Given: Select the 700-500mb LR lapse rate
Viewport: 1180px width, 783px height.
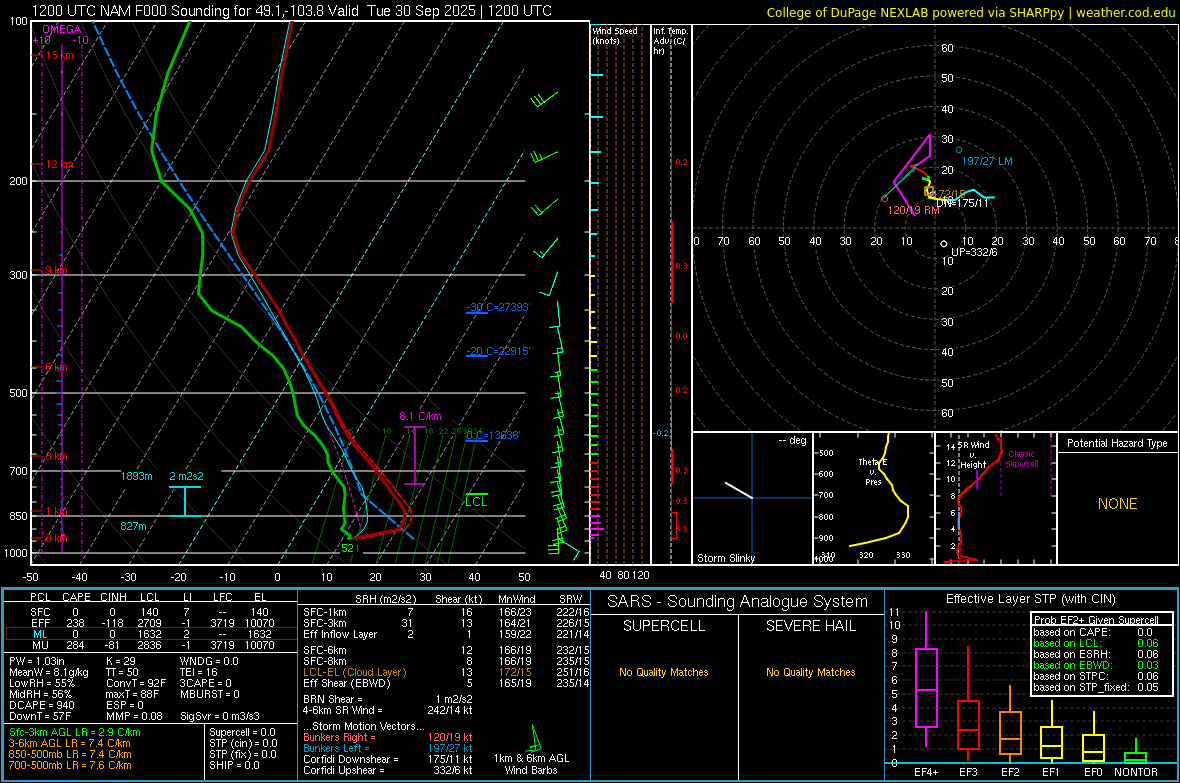Looking at the screenshot, I should coord(70,765).
